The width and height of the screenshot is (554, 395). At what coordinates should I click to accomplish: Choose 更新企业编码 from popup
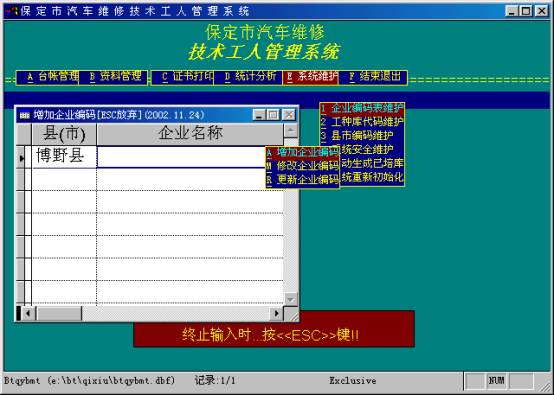coord(303,179)
